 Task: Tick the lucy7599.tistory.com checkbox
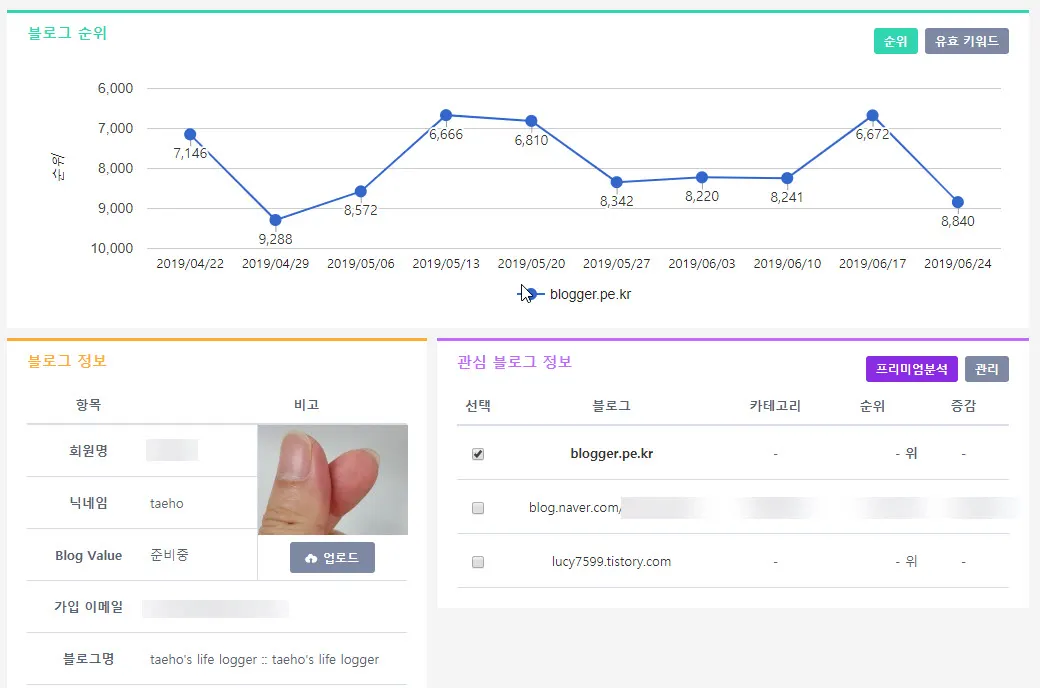coord(478,562)
